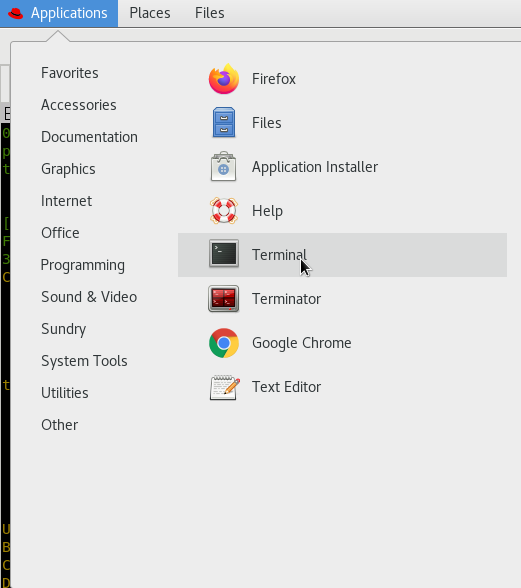Select the Internet category
The height and width of the screenshot is (588, 521).
pyautogui.click(x=66, y=201)
